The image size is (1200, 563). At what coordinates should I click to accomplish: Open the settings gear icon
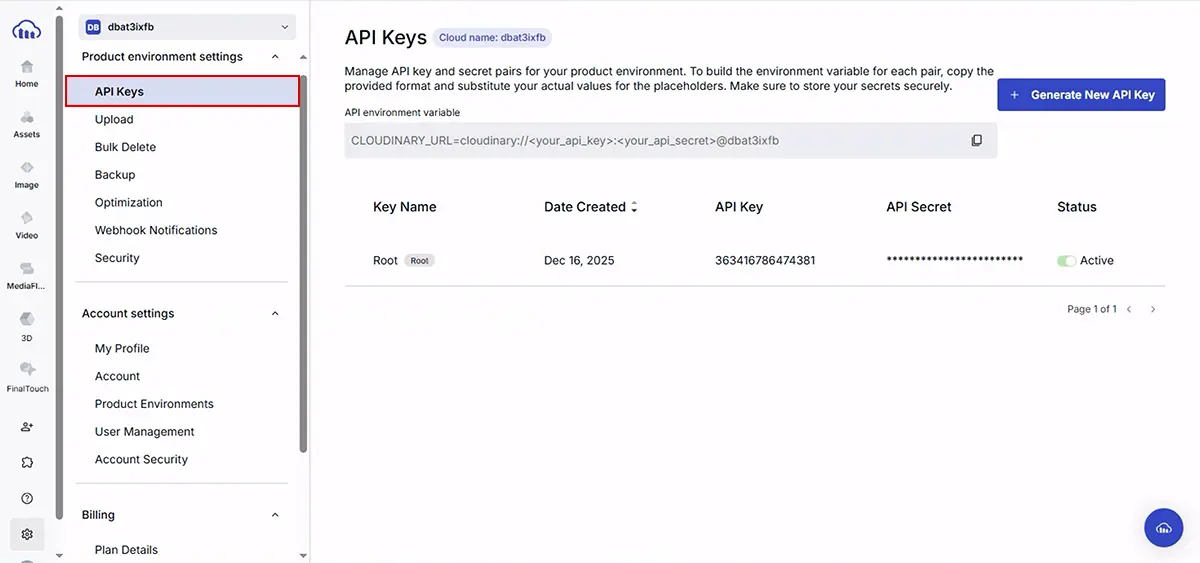tap(27, 534)
